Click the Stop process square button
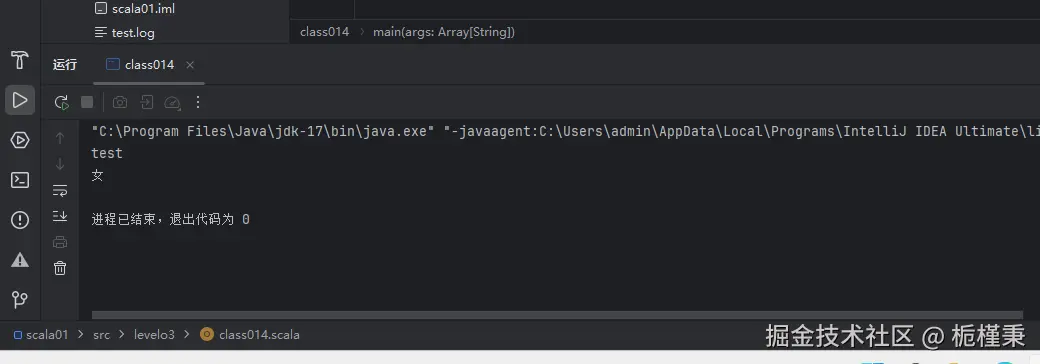Image resolution: width=1040 pixels, height=364 pixels. (x=87, y=102)
